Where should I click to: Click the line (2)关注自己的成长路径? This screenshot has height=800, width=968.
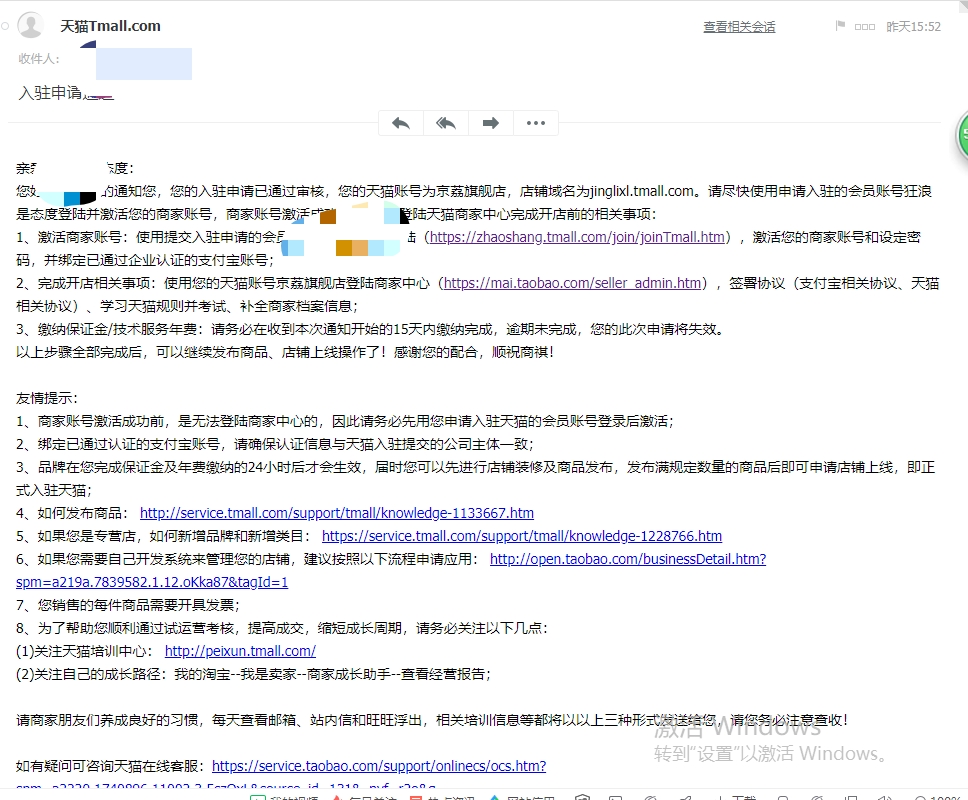tap(253, 674)
